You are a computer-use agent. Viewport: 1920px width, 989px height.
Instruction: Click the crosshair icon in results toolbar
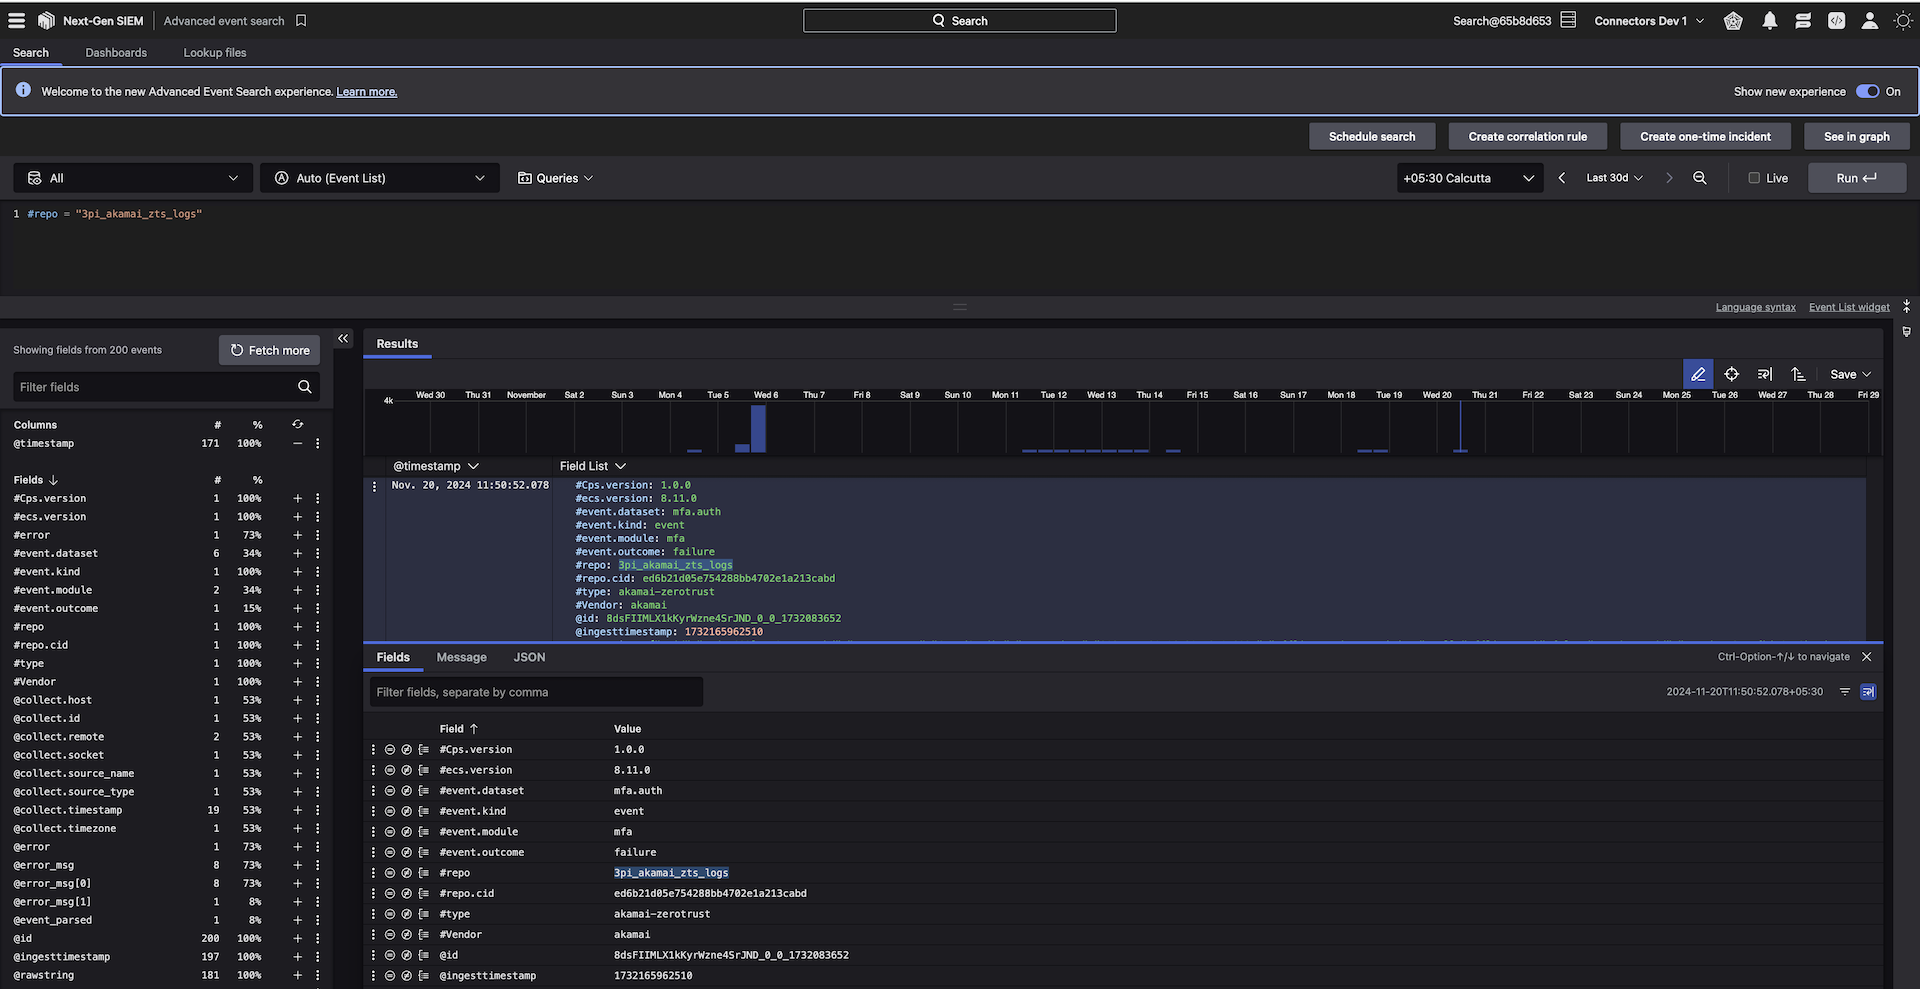1731,374
